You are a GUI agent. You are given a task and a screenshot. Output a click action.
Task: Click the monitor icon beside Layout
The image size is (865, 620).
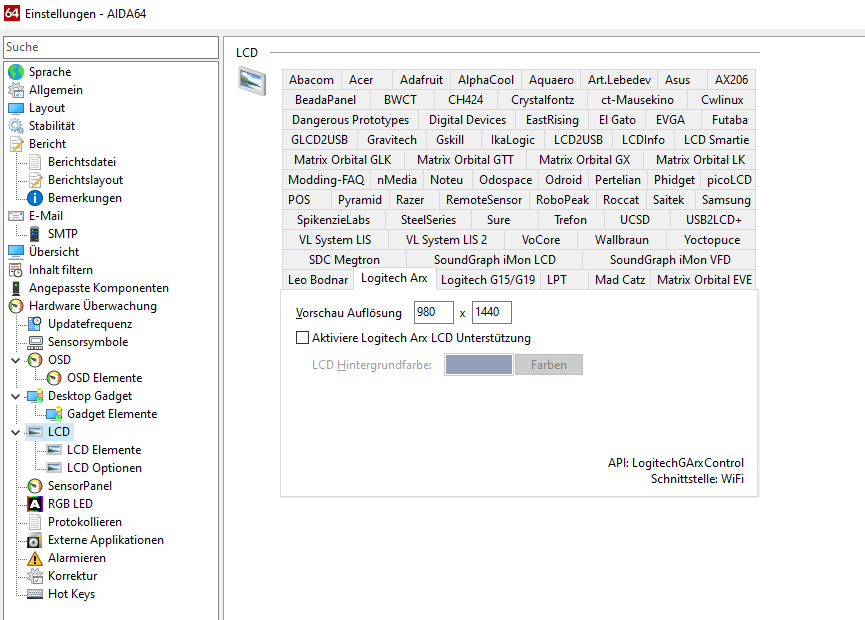pos(16,108)
